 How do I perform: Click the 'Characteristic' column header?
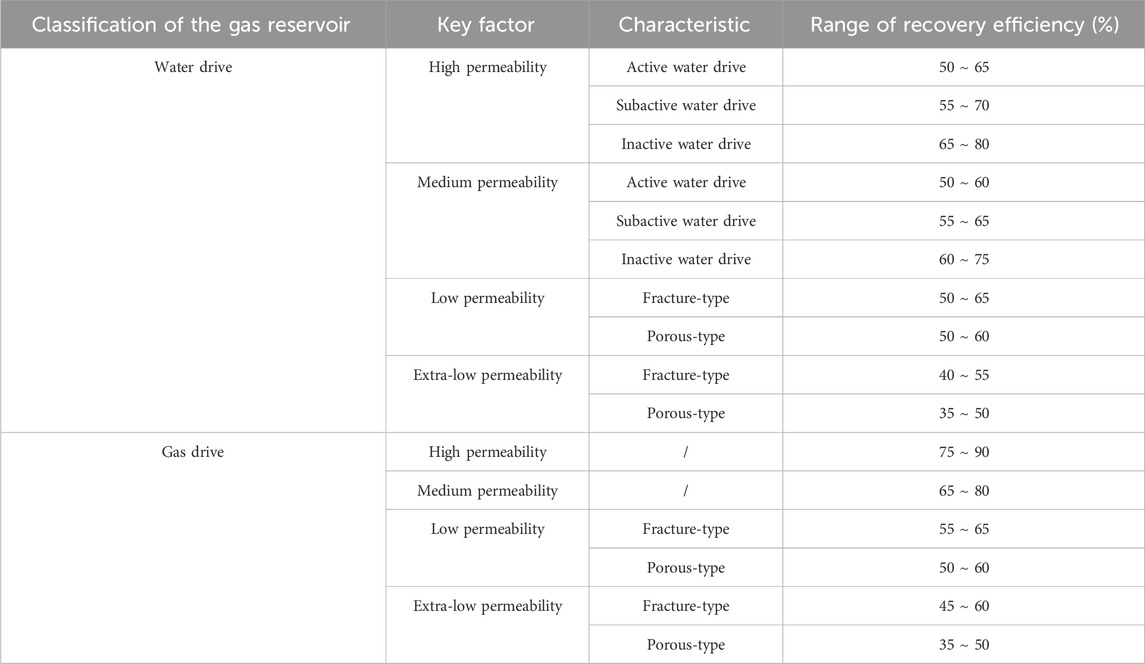684,25
